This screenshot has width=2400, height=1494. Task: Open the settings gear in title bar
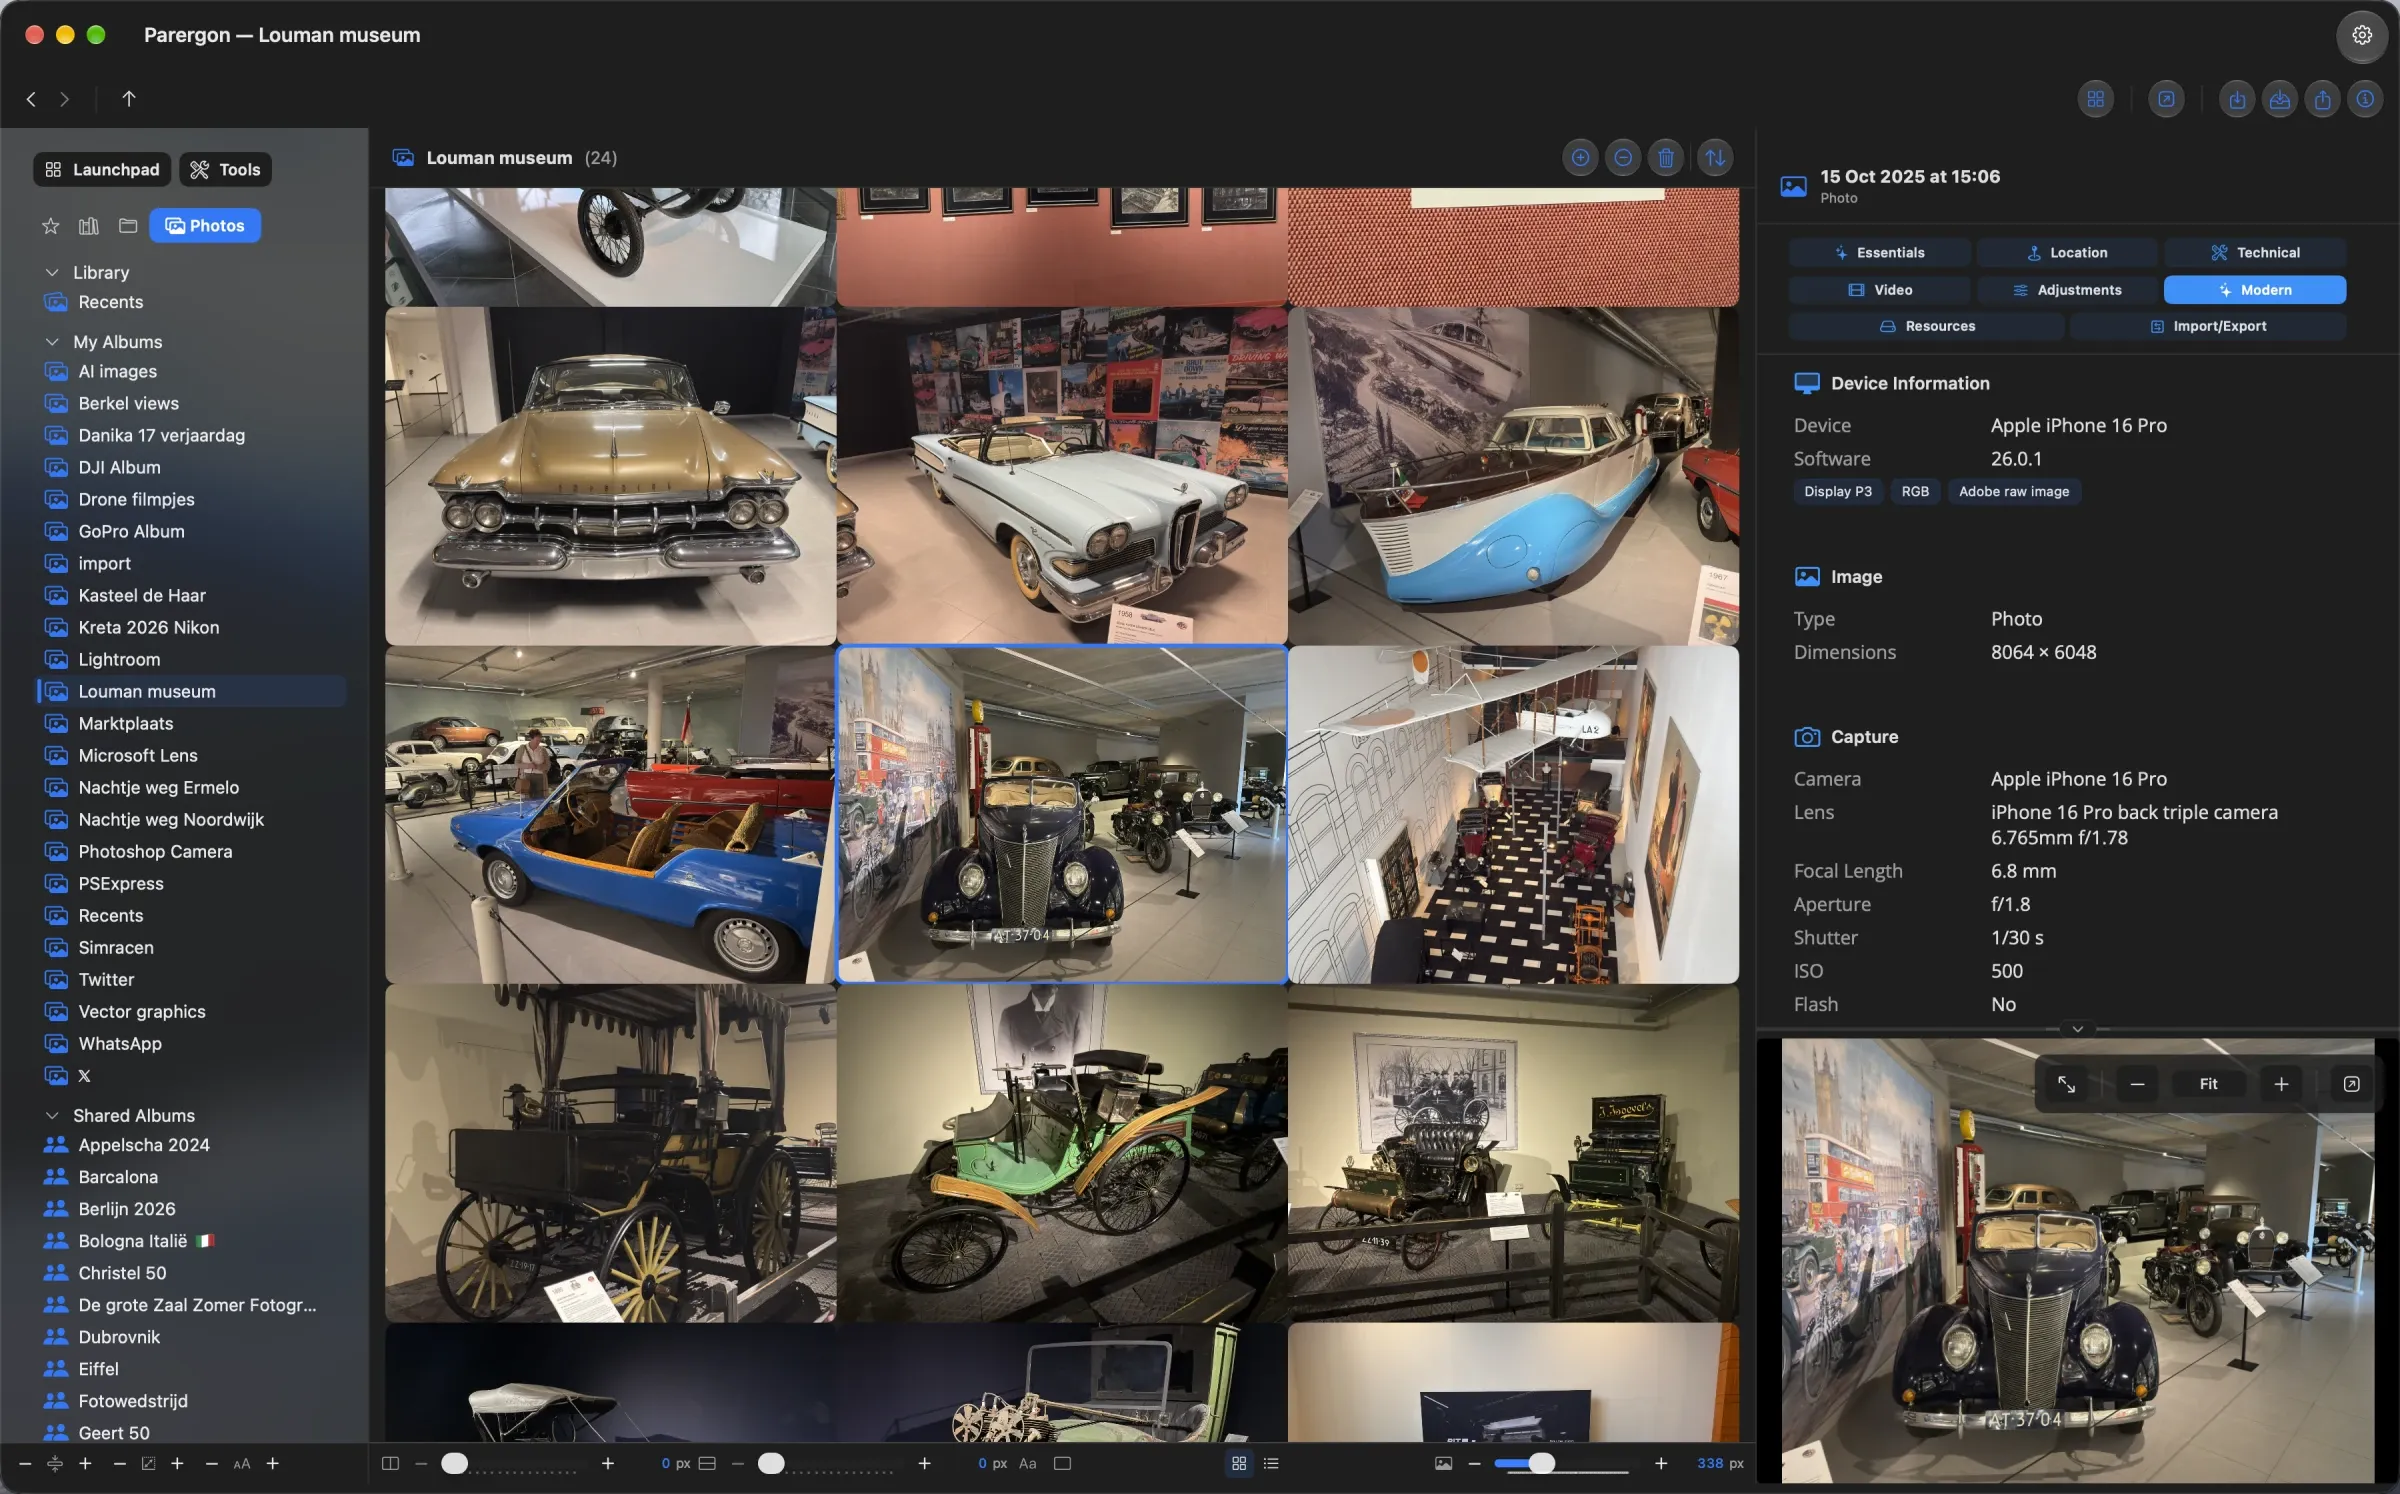pos(2361,35)
